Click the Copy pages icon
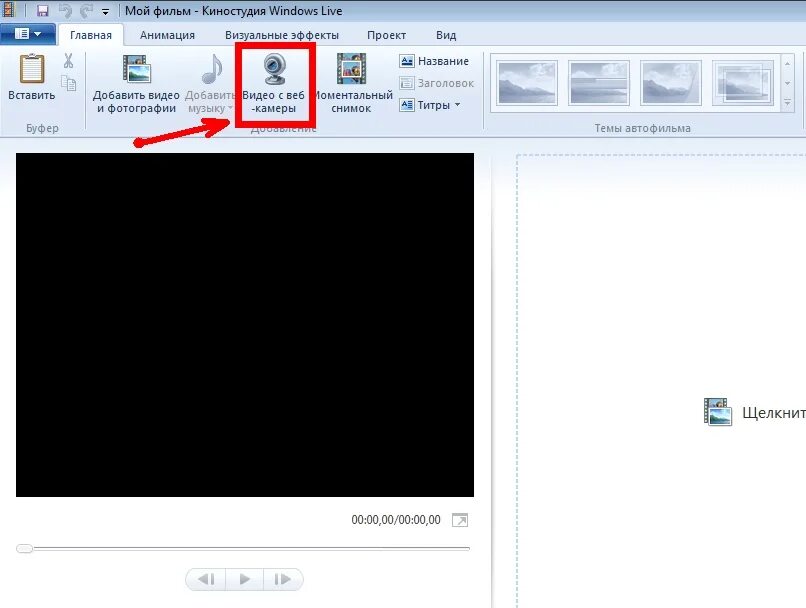This screenshot has width=806, height=608. coord(68,83)
